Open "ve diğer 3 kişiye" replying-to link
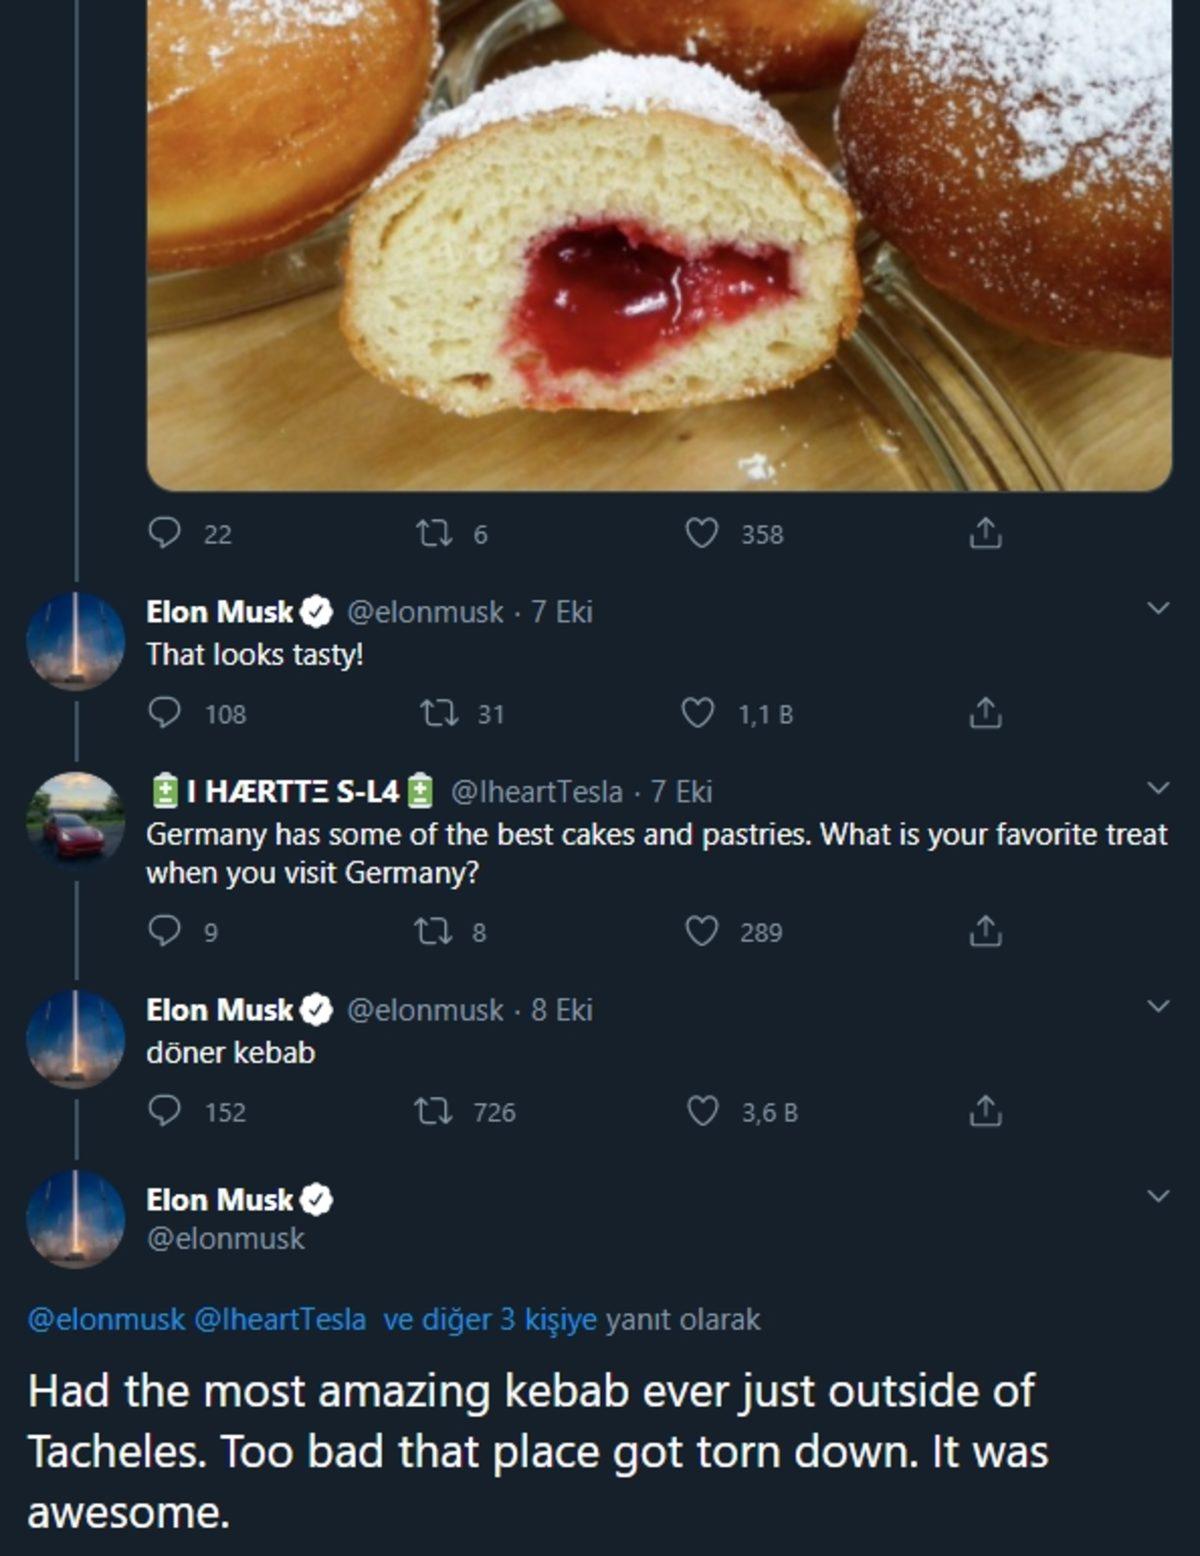The image size is (1200, 1556). pyautogui.click(x=490, y=1320)
